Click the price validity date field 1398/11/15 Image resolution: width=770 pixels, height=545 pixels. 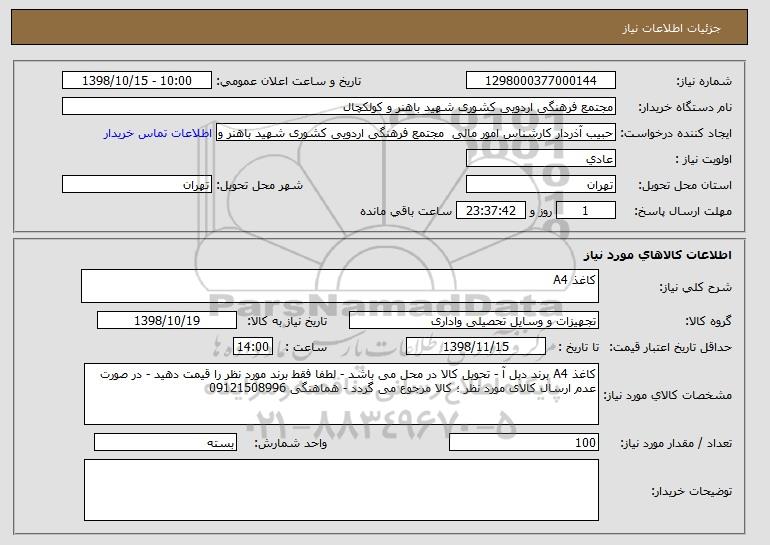pos(476,347)
